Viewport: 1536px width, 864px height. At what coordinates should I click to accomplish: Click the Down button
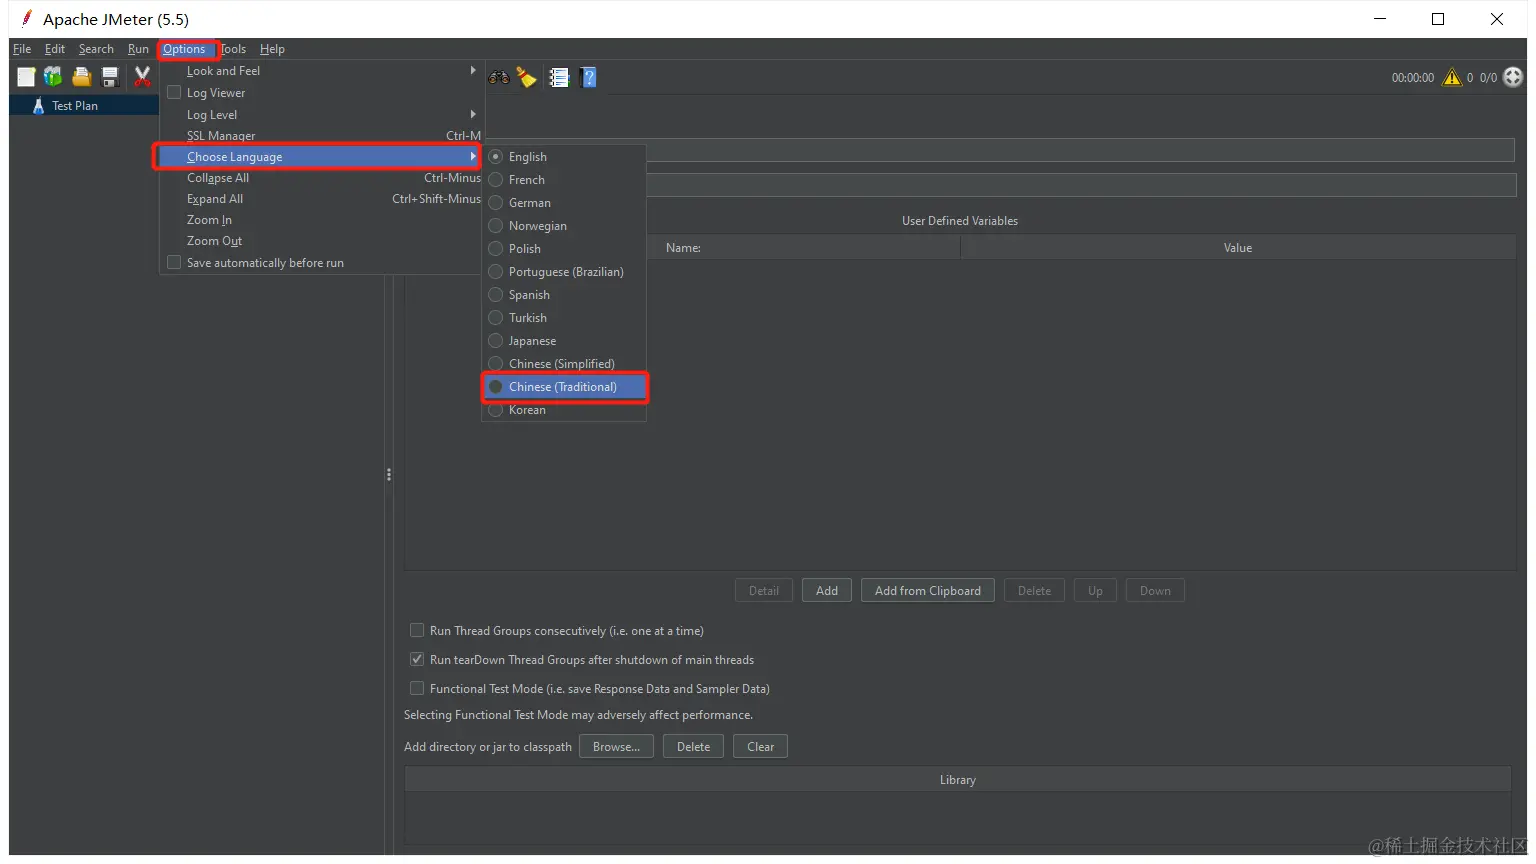[x=1155, y=591]
